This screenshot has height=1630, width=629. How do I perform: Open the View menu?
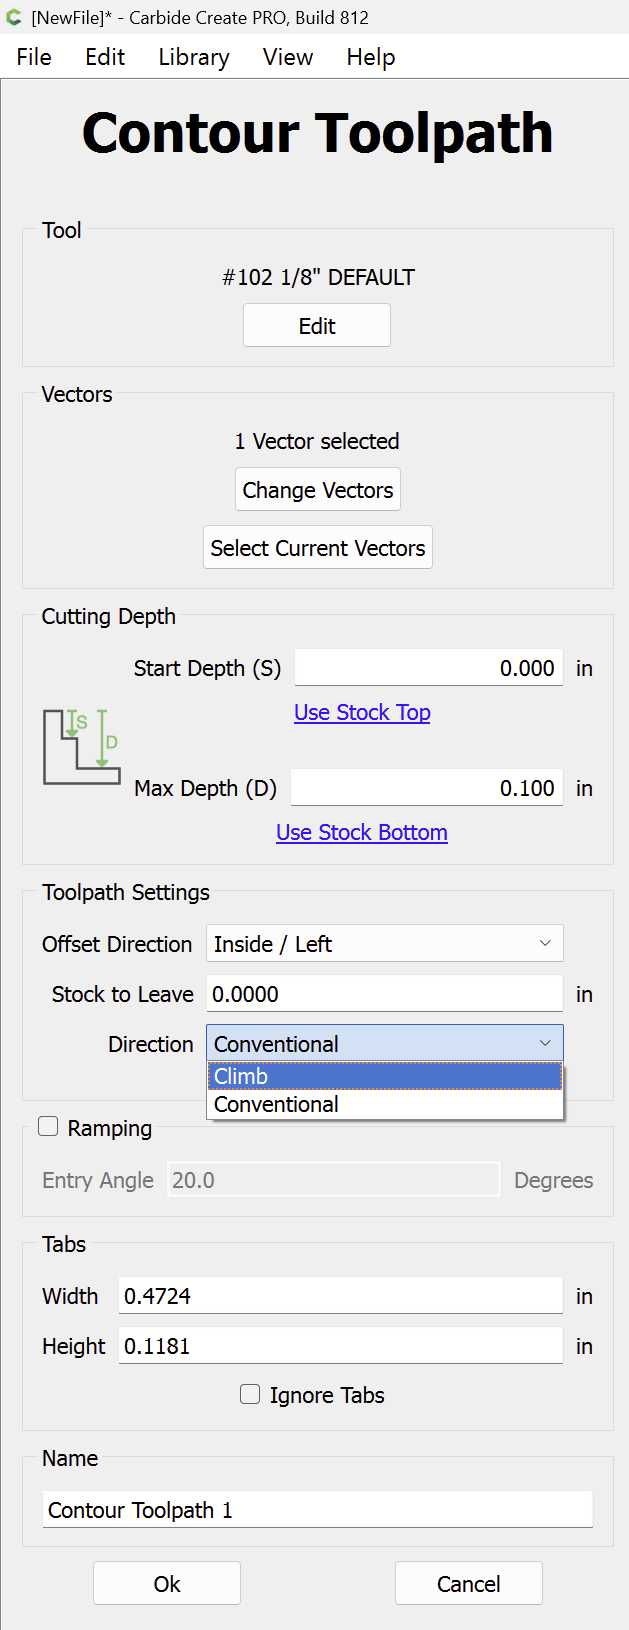[288, 57]
